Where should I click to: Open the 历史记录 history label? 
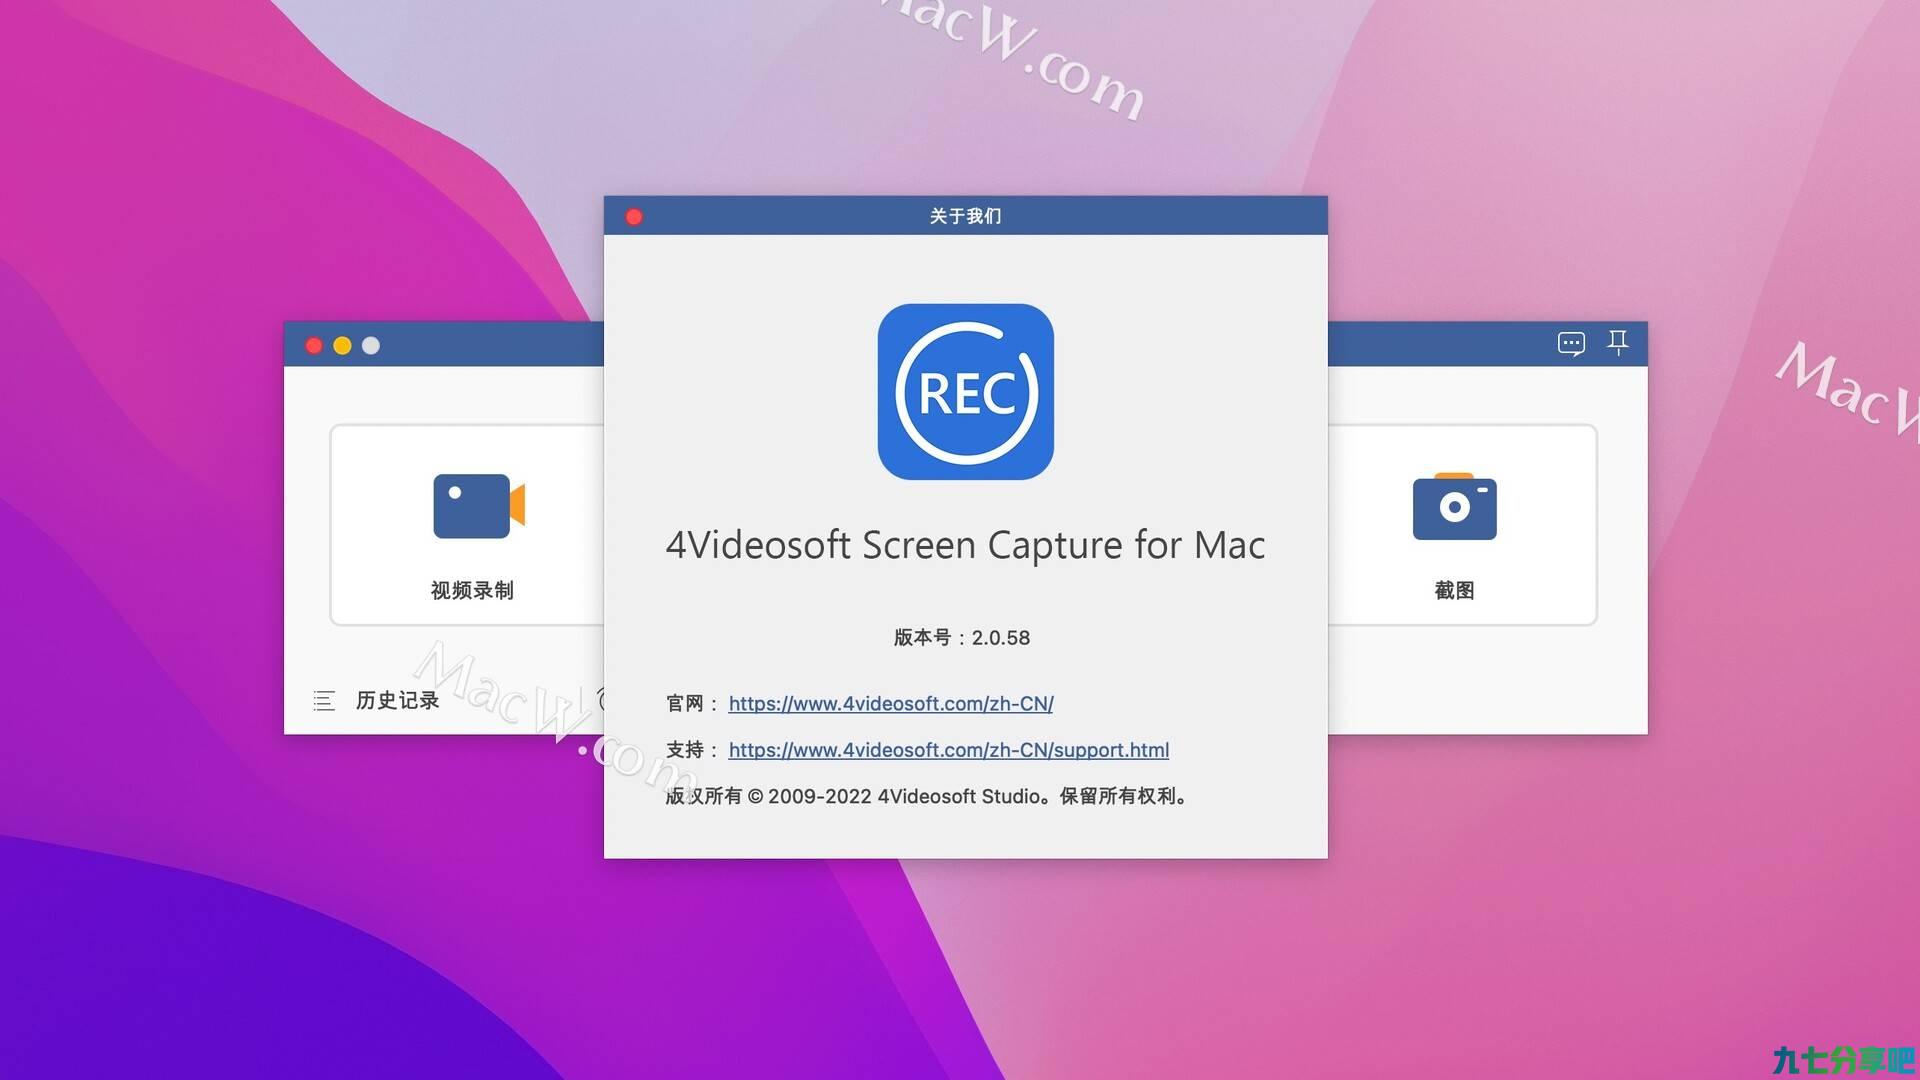pyautogui.click(x=398, y=700)
